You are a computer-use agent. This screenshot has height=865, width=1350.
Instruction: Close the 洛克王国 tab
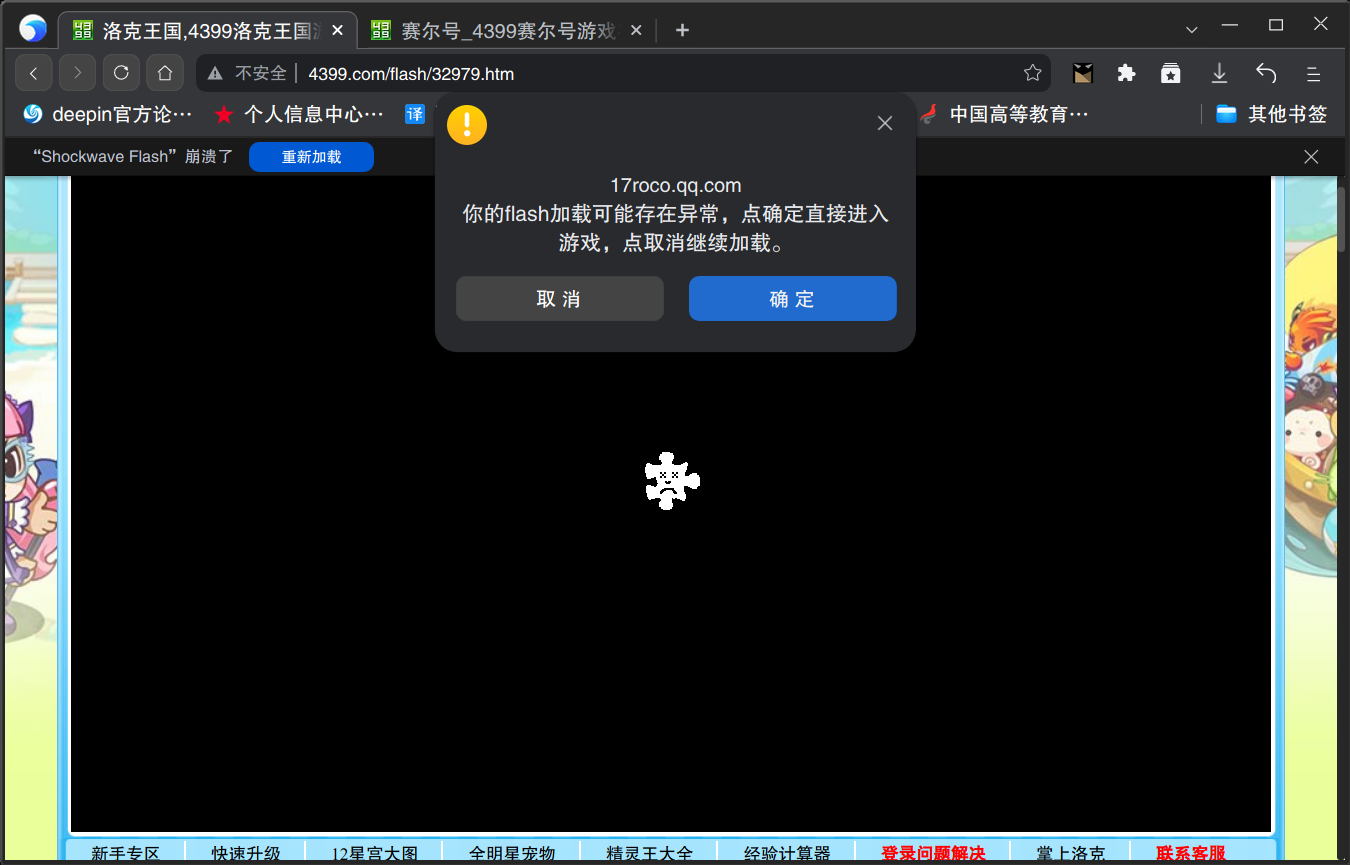pos(337,30)
